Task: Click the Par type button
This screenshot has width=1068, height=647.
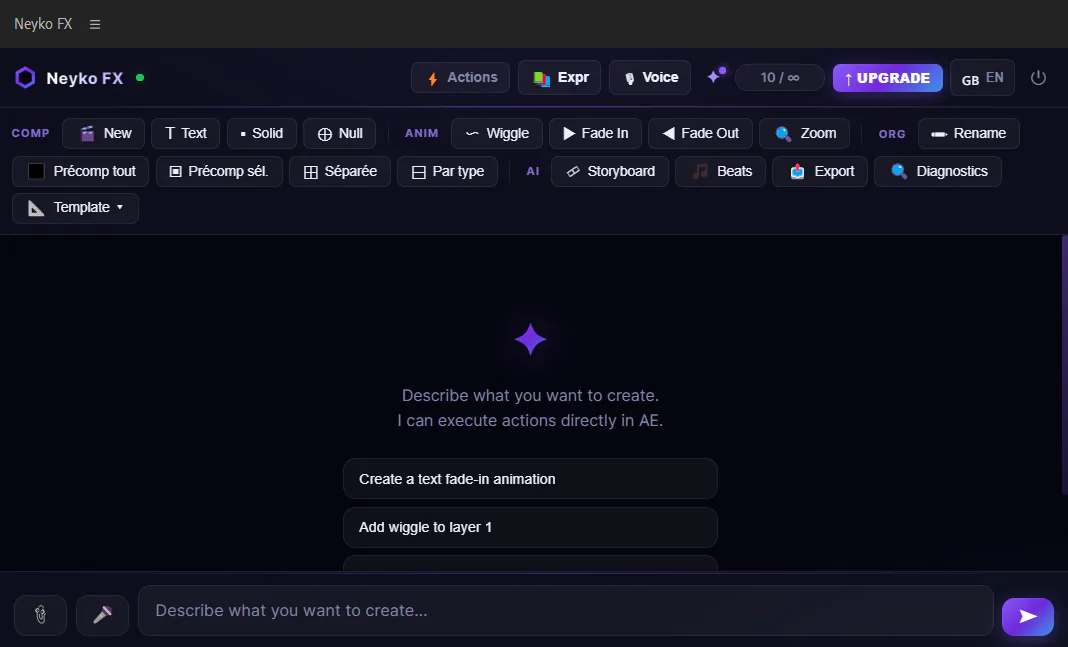Action: (x=447, y=172)
